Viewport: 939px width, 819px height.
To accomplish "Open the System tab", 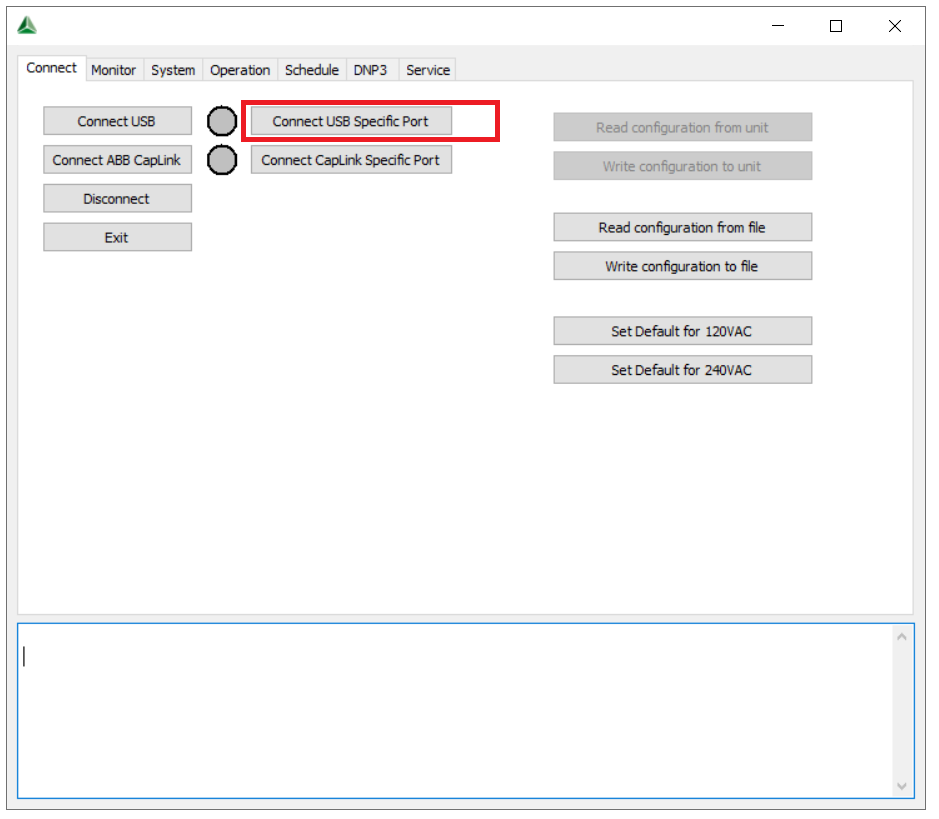I will pyautogui.click(x=173, y=70).
